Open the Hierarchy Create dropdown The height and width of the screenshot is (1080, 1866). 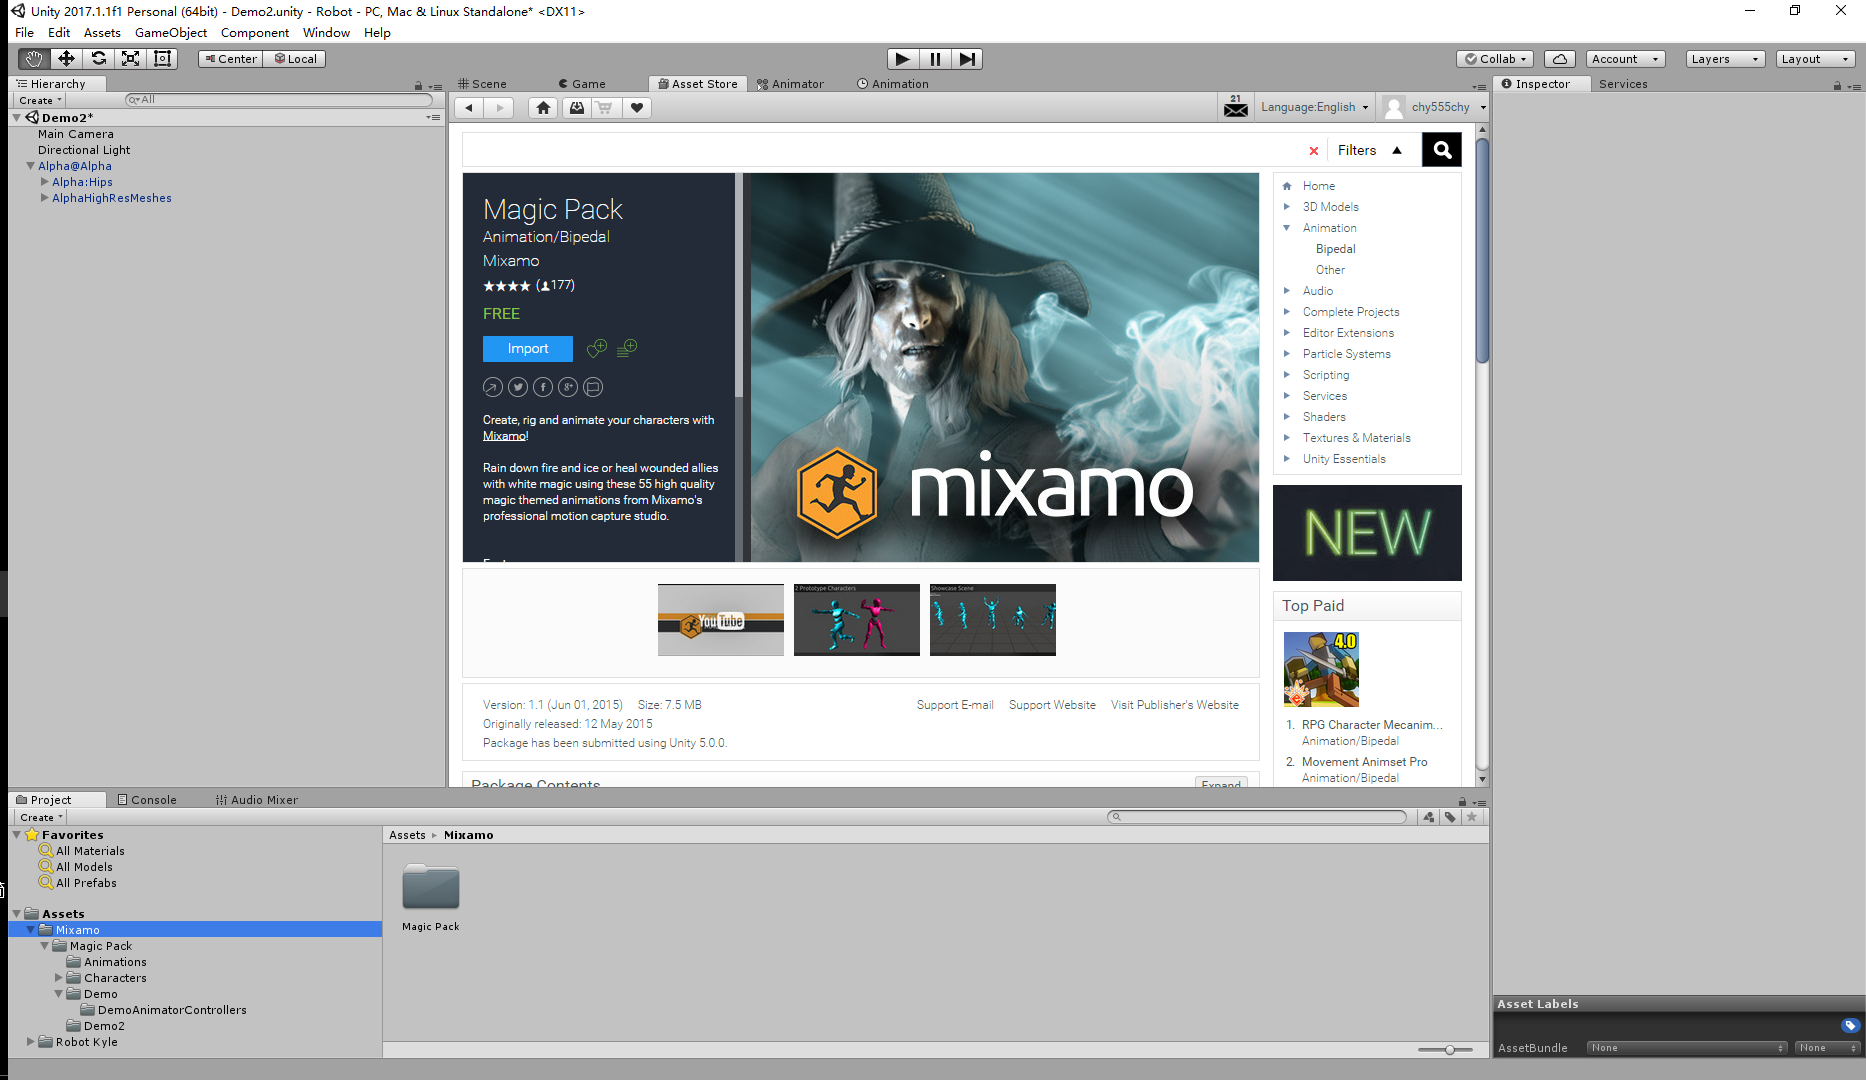click(40, 100)
